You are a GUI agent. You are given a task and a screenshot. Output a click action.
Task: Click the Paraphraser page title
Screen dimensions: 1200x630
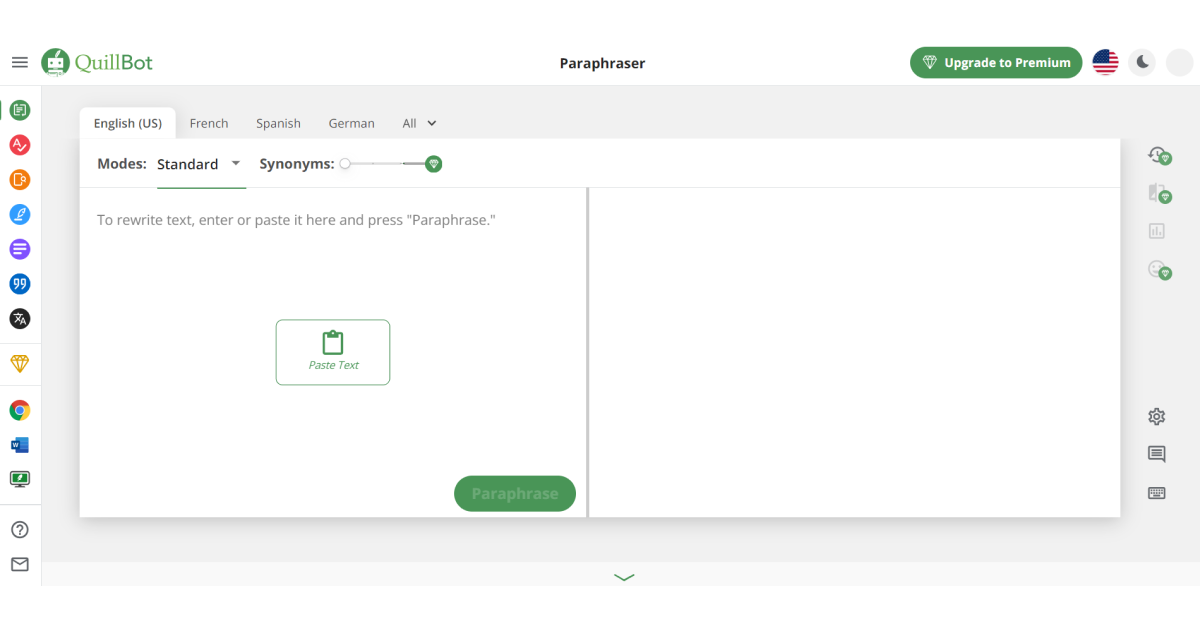[602, 63]
